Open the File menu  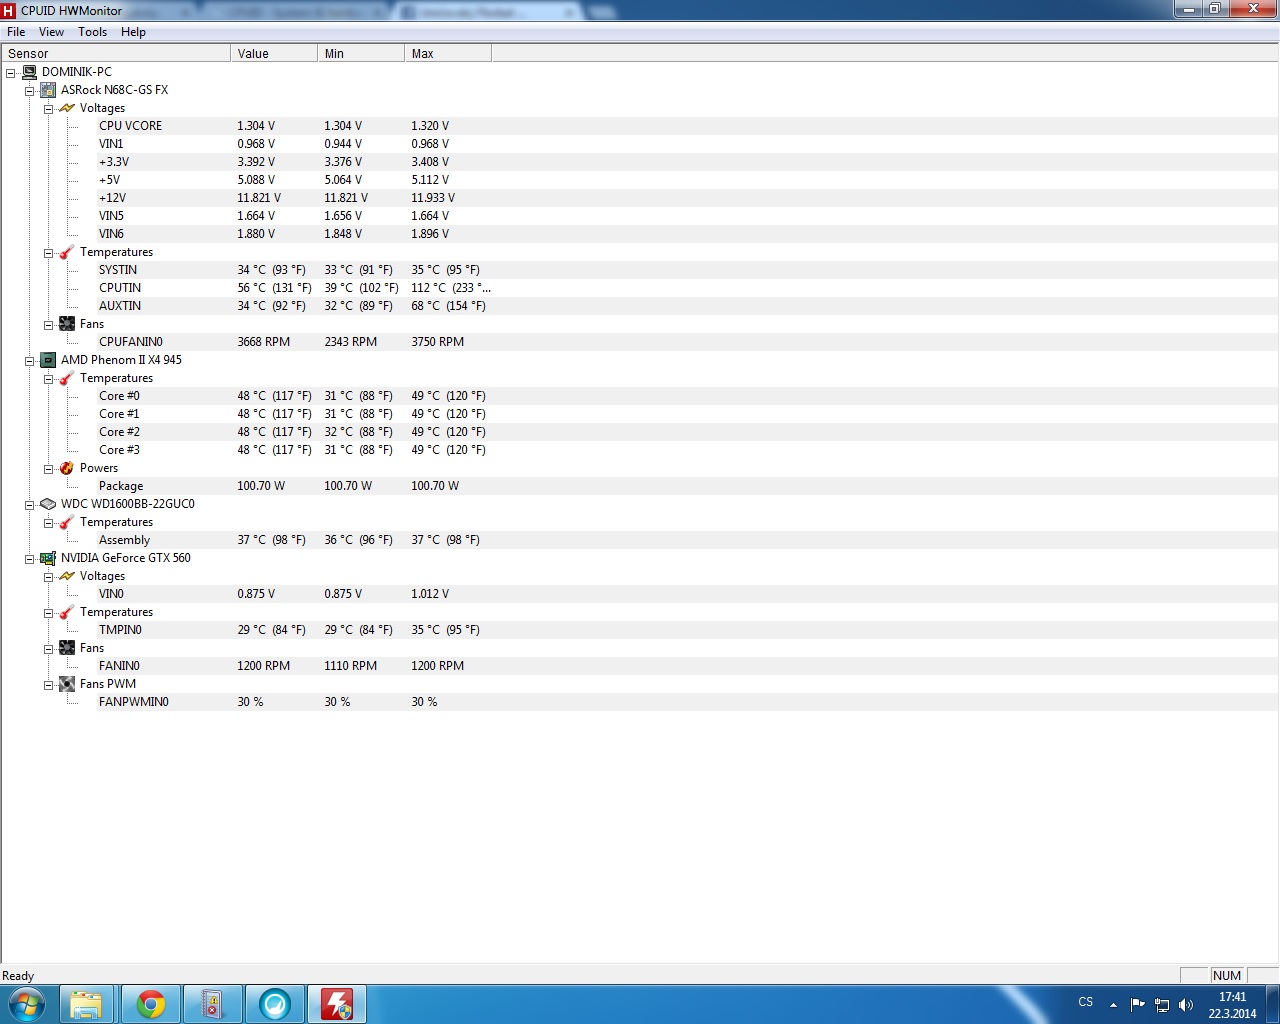16,32
